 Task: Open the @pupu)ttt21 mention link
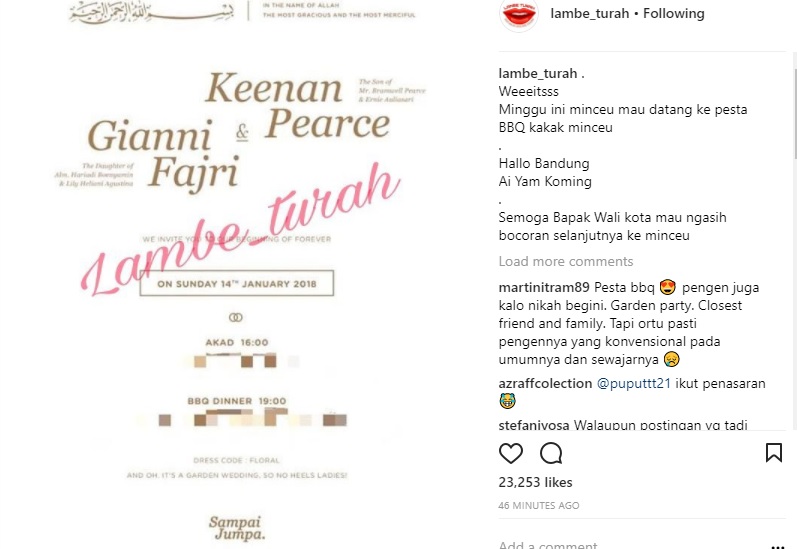pos(634,383)
